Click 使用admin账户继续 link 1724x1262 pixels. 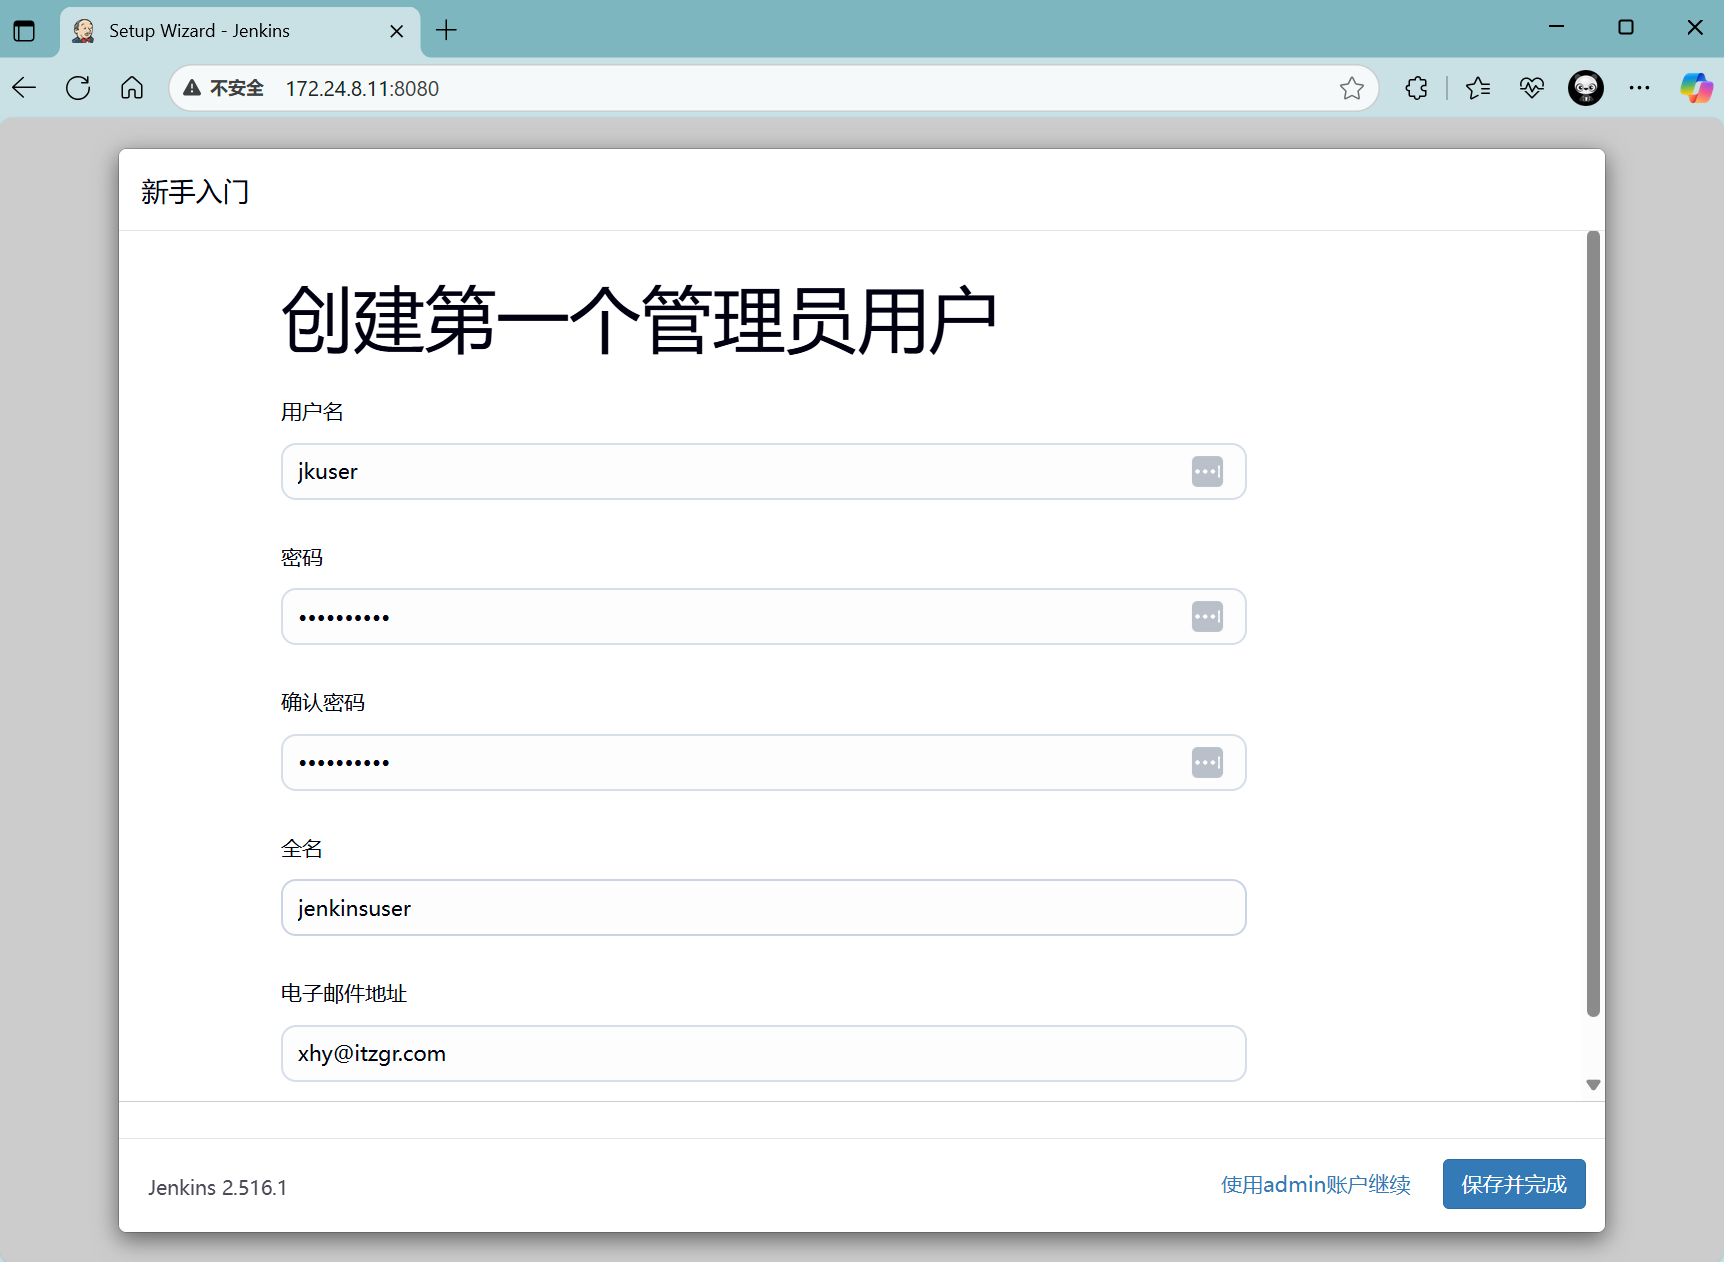(1315, 1185)
